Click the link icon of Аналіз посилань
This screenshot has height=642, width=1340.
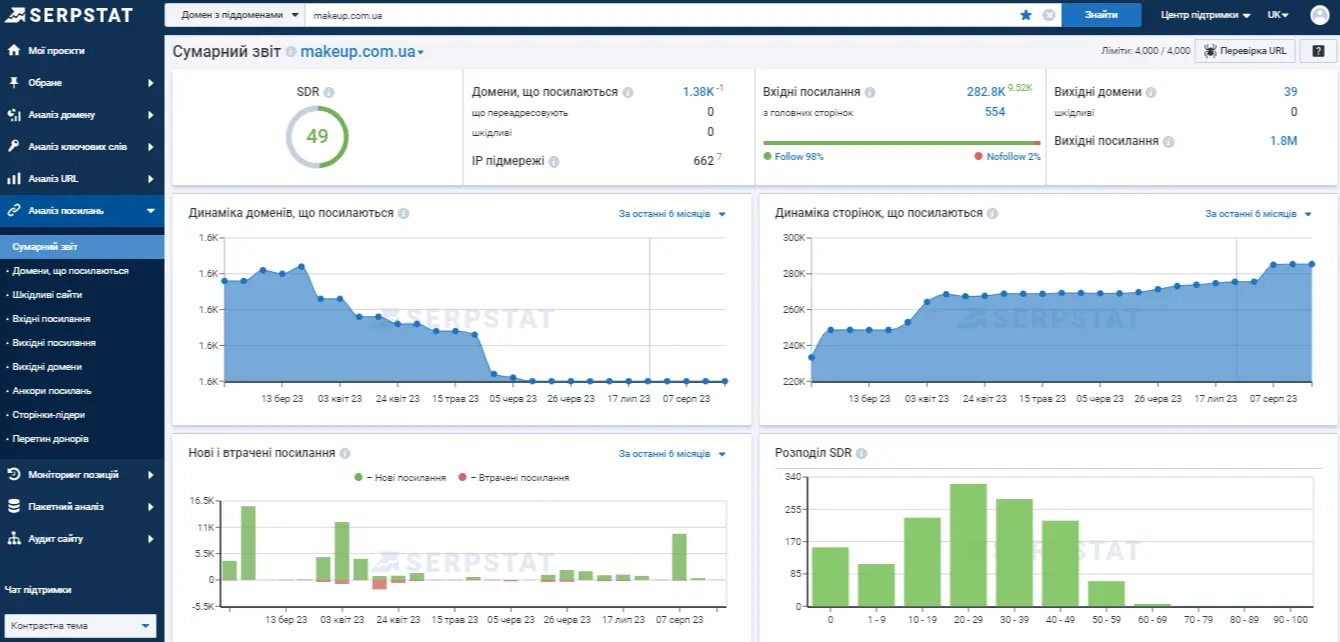pyautogui.click(x=13, y=210)
